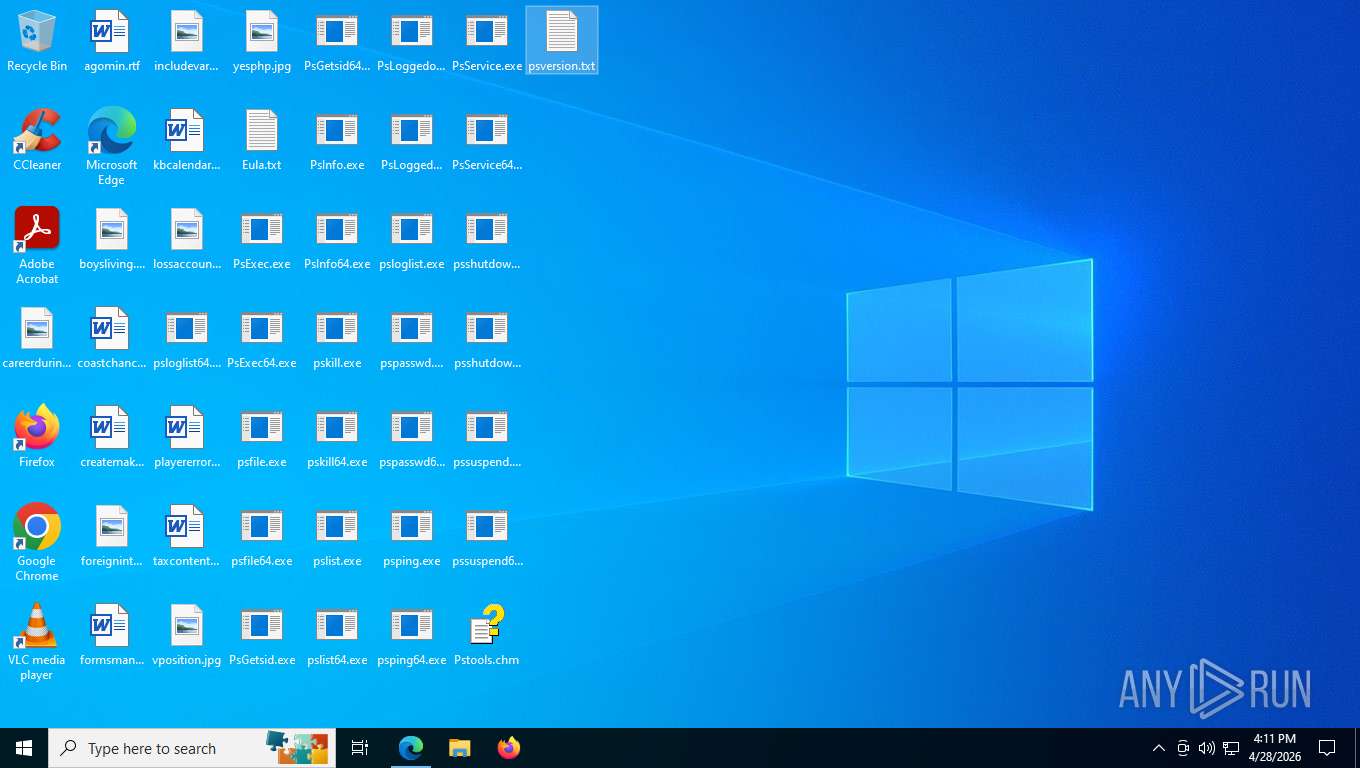
Task: Select the pslist.exe icon
Action: pos(337,536)
